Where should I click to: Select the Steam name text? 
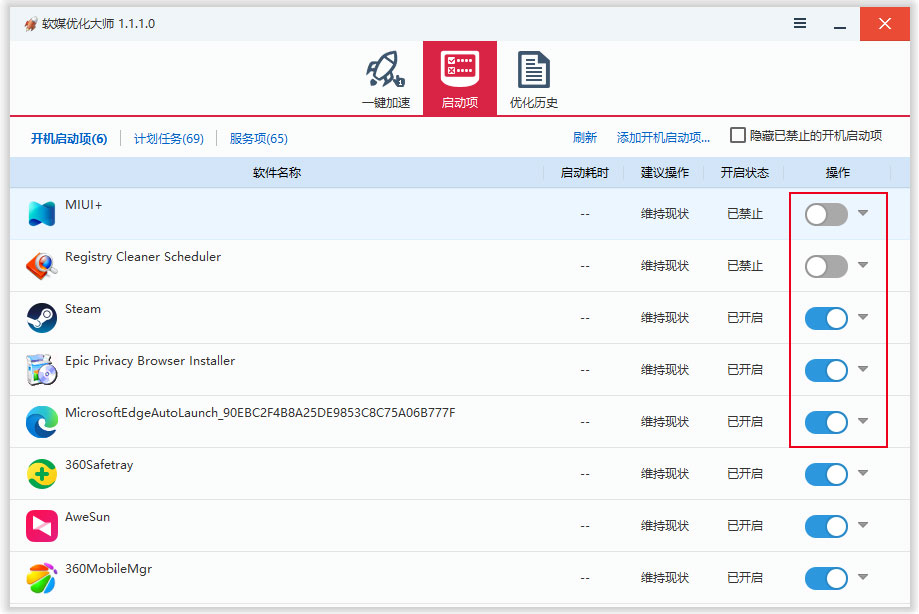tap(83, 309)
